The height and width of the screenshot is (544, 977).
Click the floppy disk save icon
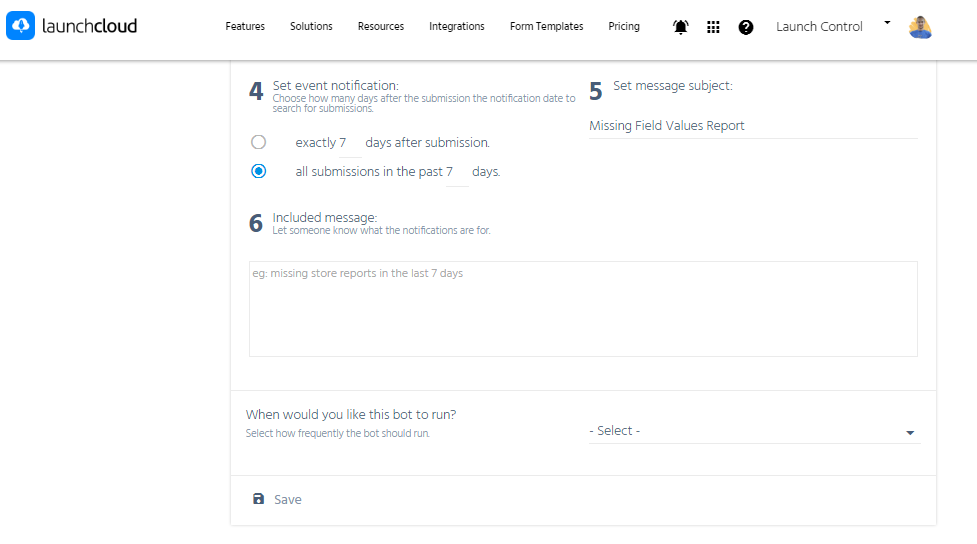point(259,499)
